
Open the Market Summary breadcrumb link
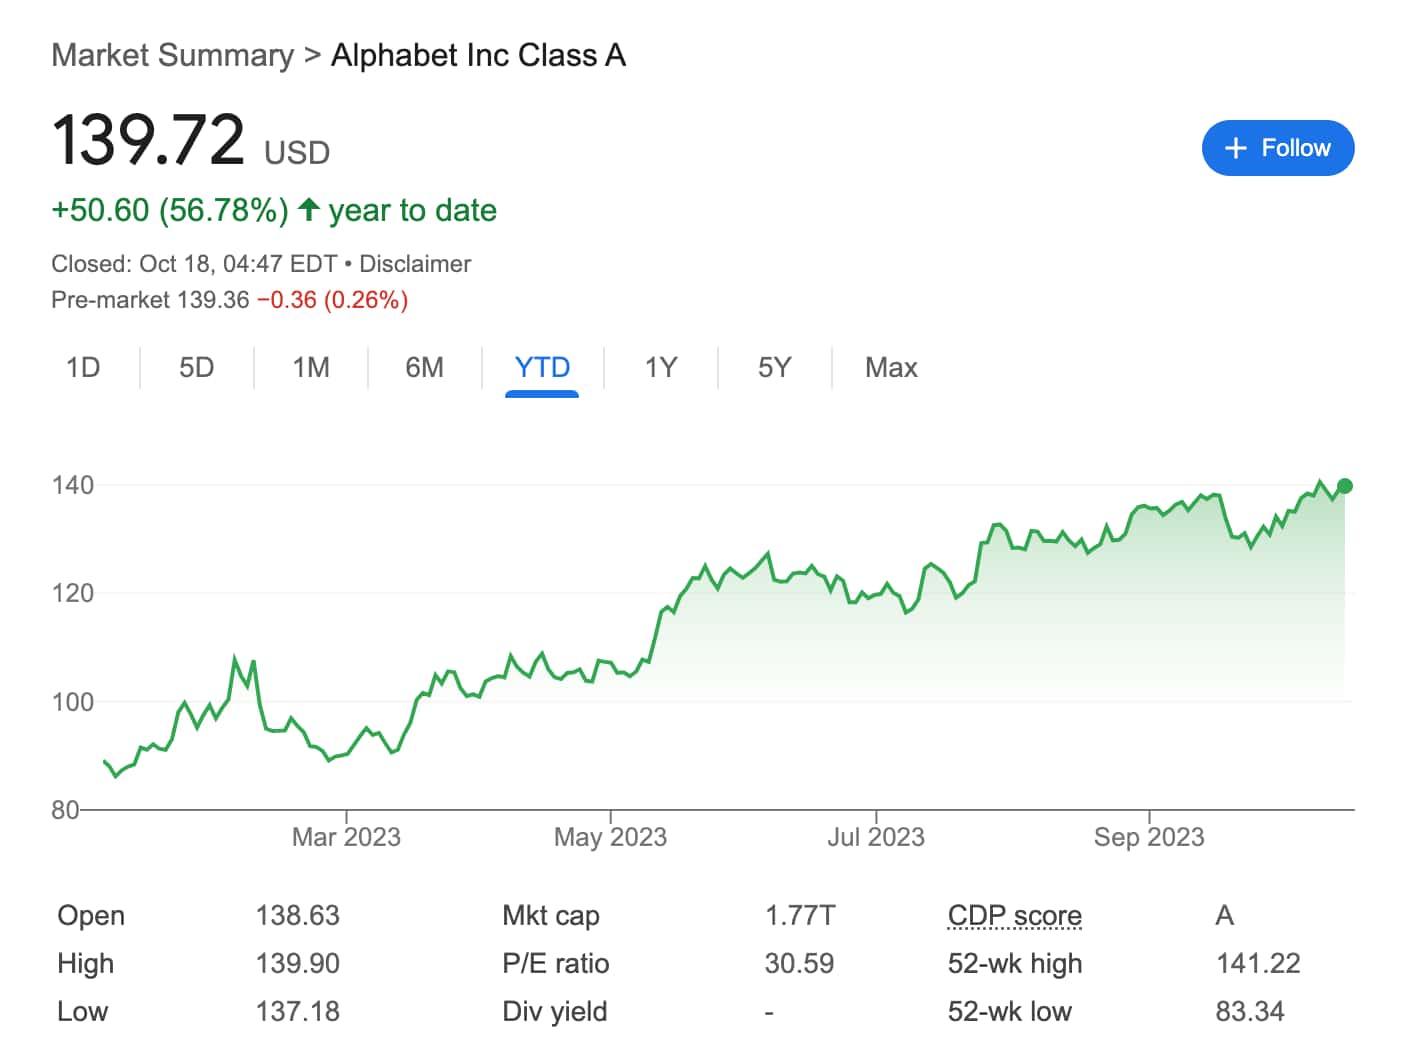click(x=173, y=55)
